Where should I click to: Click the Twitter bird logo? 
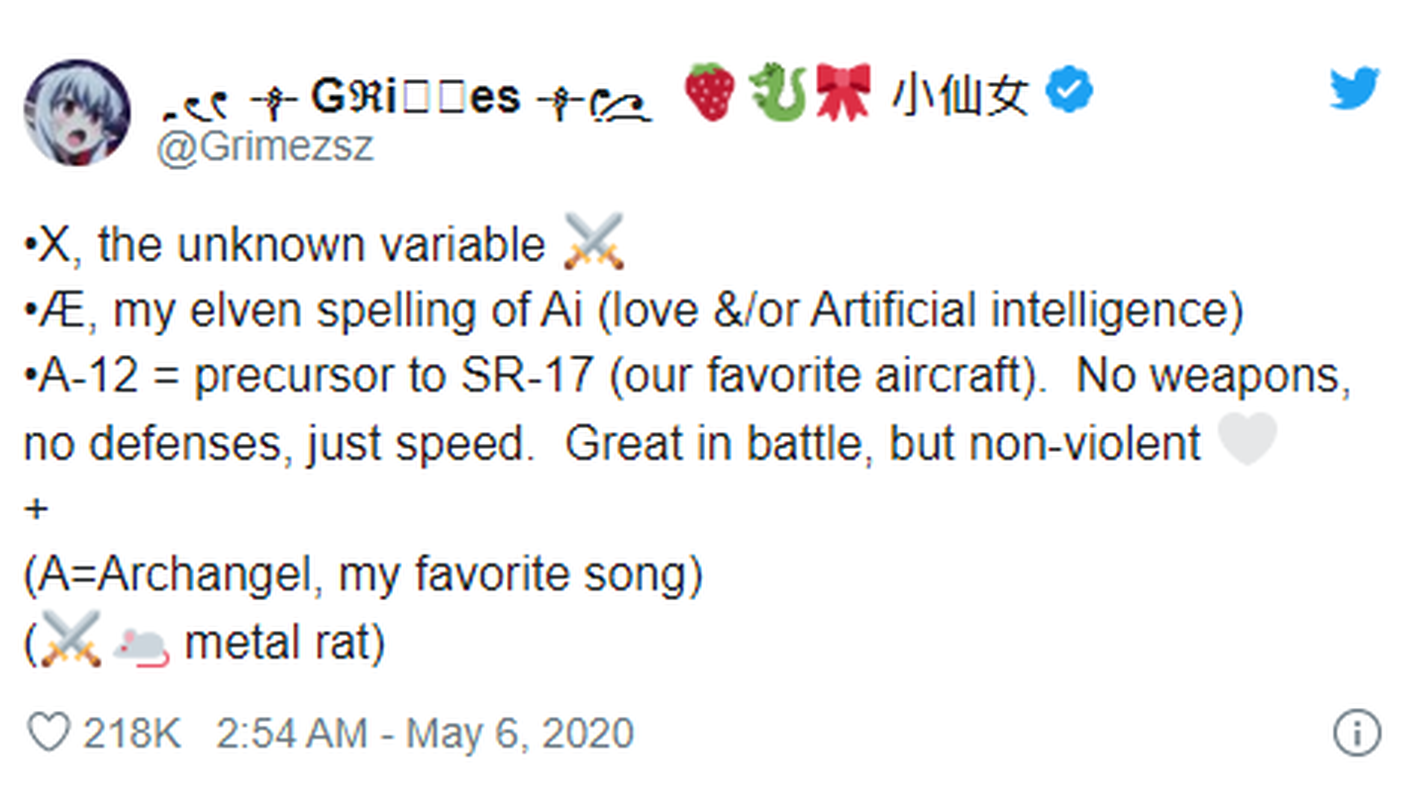(x=1354, y=89)
